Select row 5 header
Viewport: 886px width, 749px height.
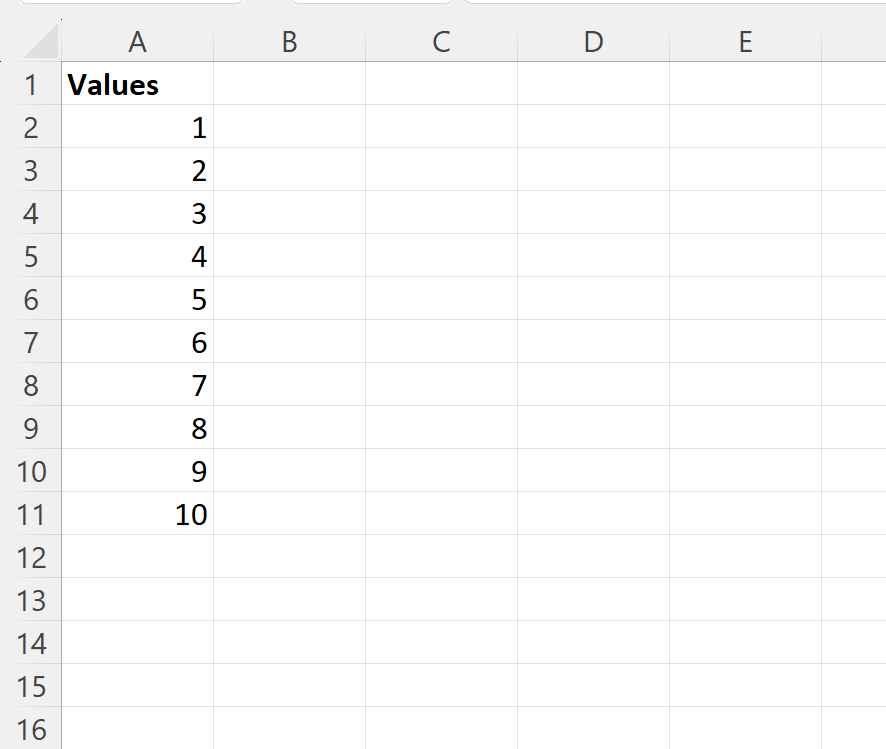31,255
